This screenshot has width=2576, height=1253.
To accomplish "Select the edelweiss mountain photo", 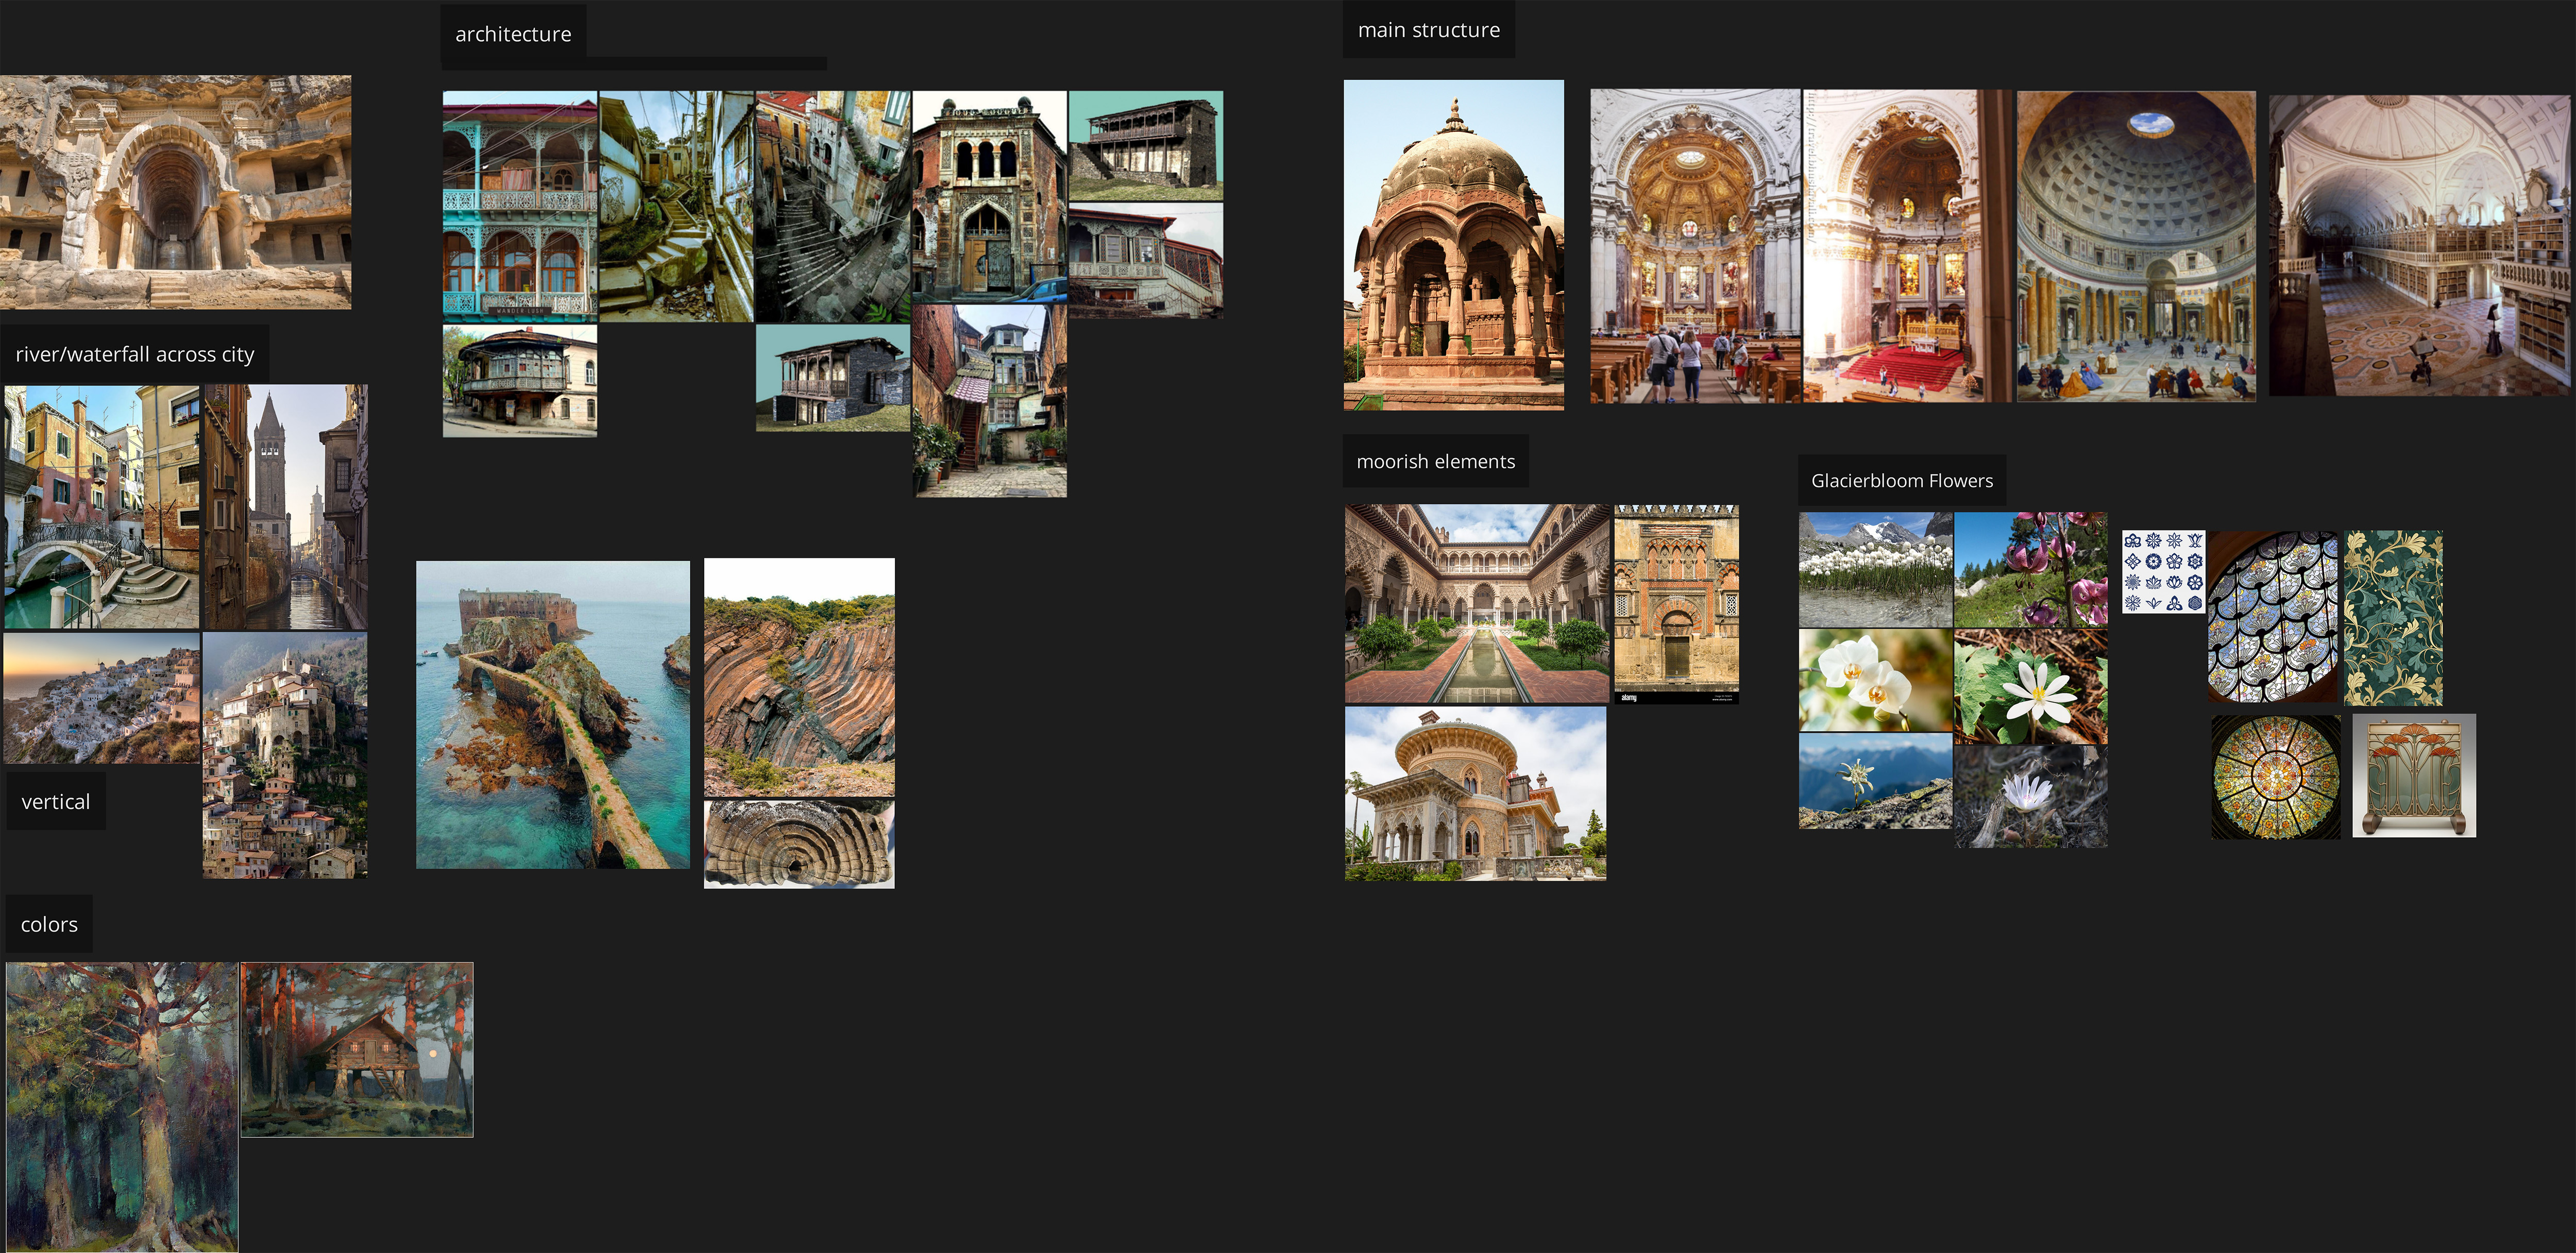I will (1875, 781).
